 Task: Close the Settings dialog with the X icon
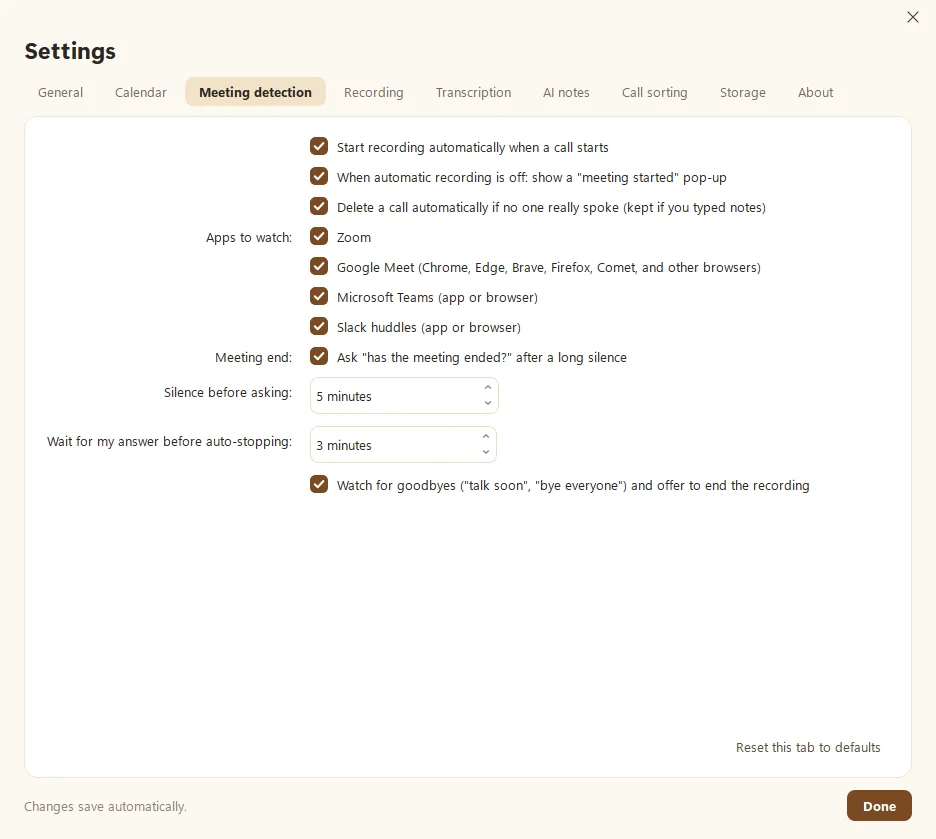[x=912, y=17]
